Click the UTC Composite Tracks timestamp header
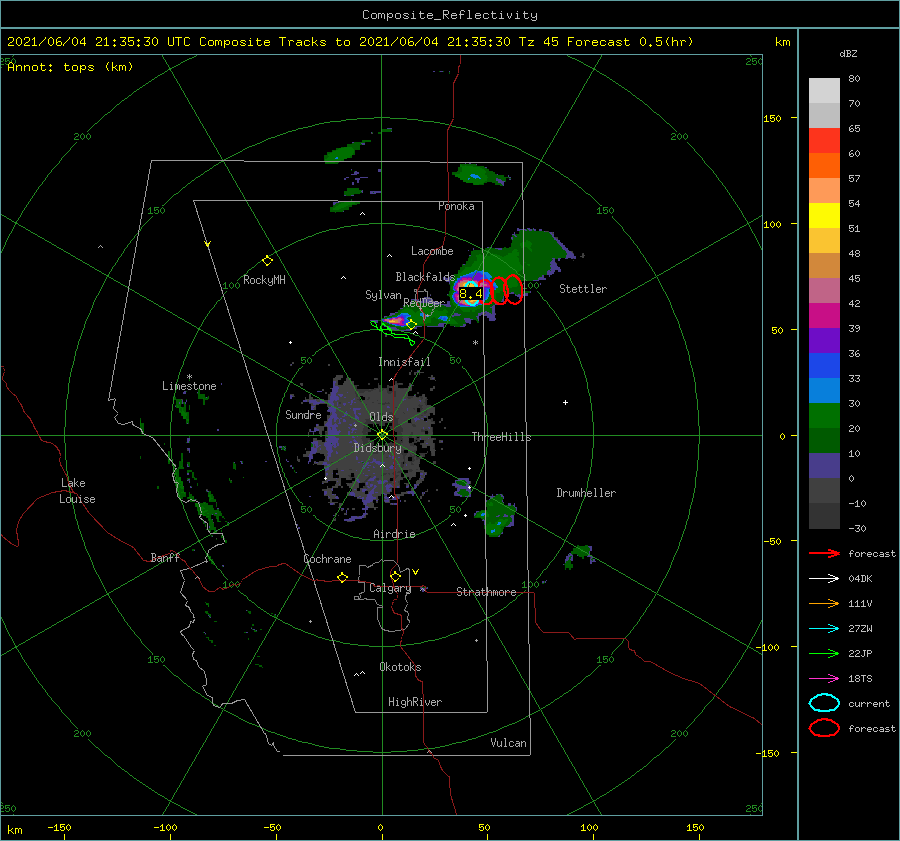The image size is (900, 841). pos(350,42)
